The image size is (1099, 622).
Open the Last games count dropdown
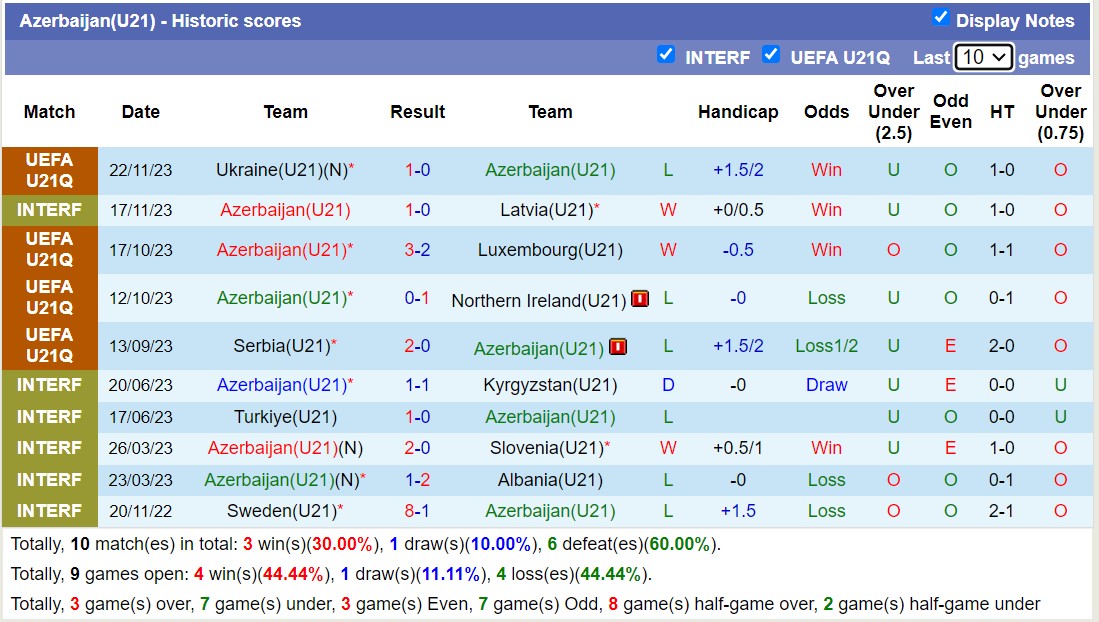point(984,57)
